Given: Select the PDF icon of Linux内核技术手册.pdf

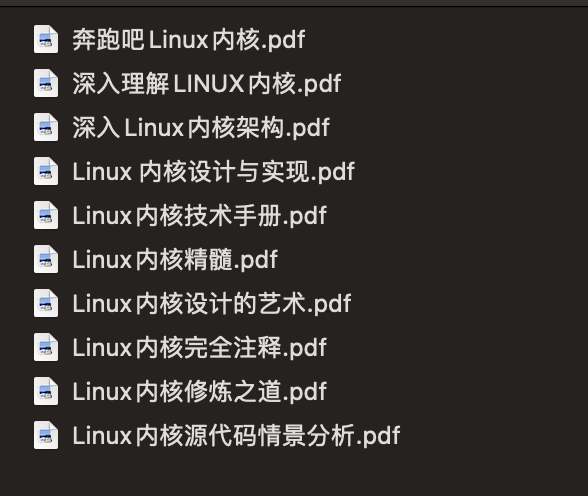Looking at the screenshot, I should pos(46,215).
